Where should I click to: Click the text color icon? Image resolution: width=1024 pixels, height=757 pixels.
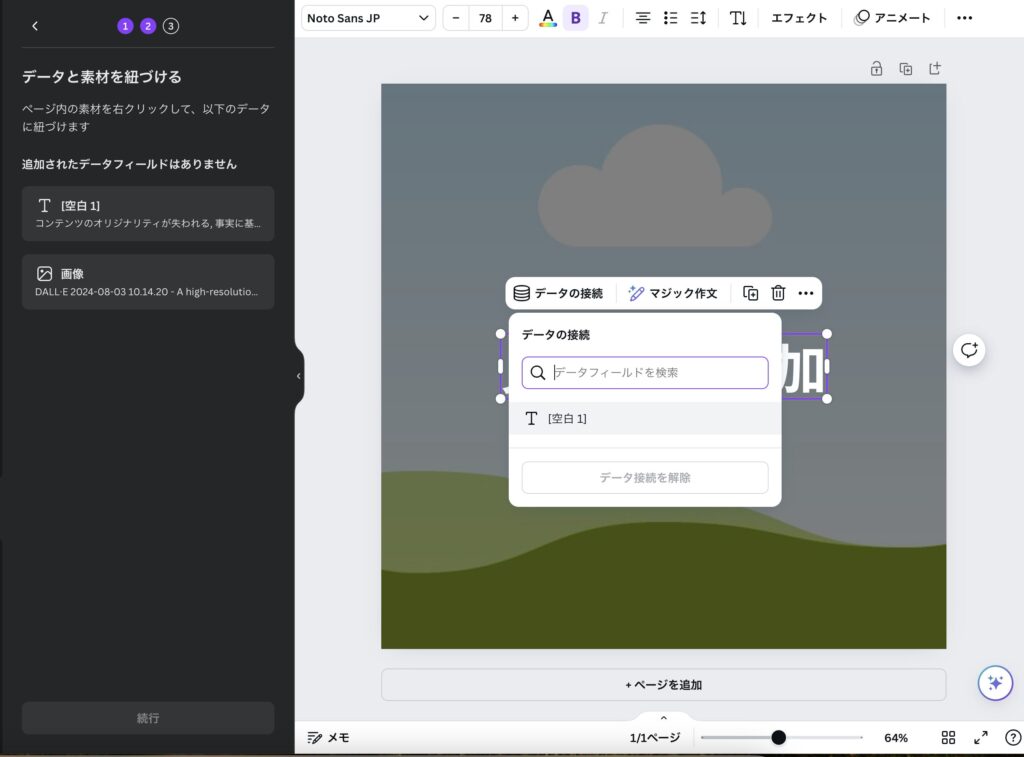547,18
